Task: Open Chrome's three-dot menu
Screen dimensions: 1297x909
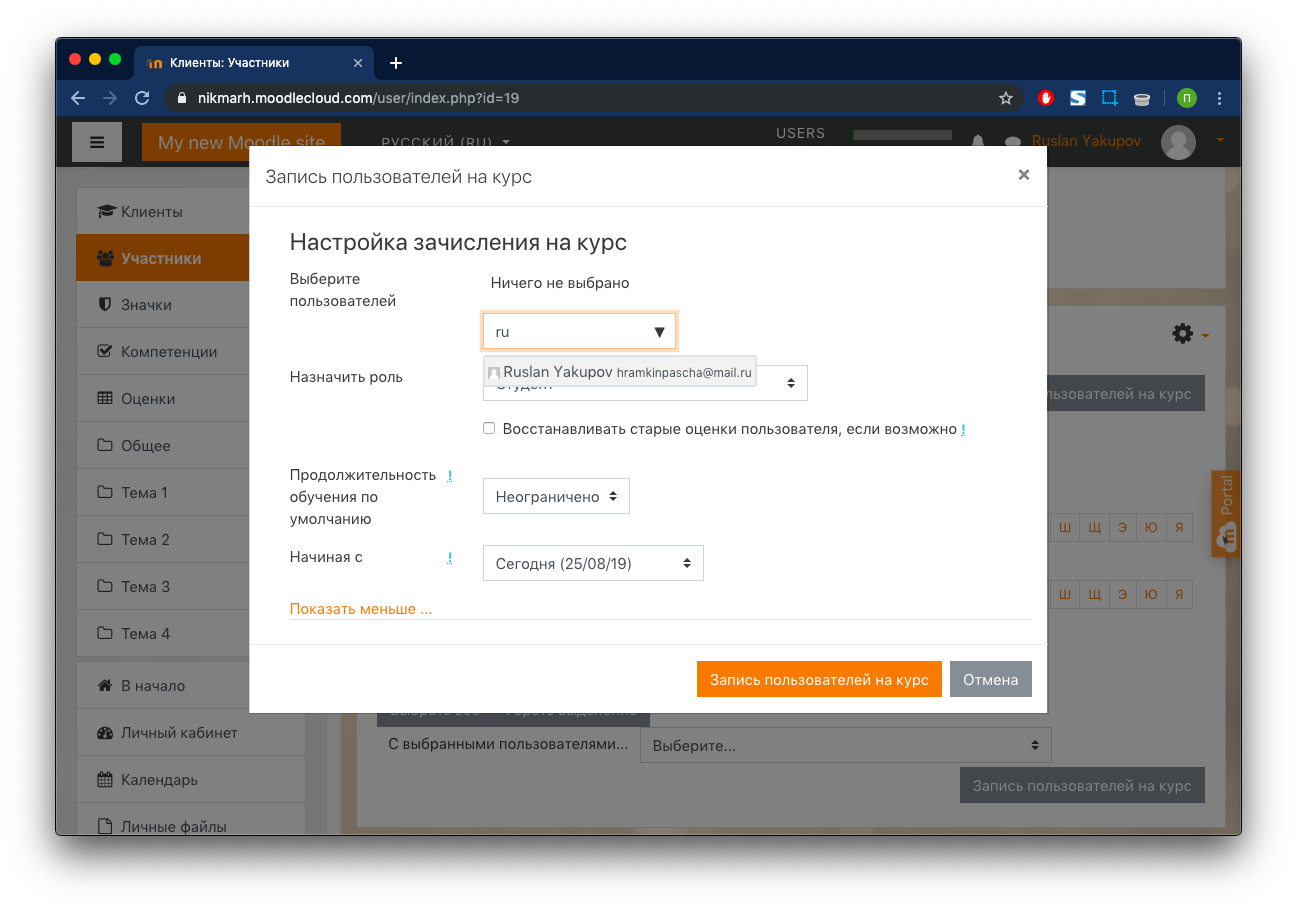Action: pyautogui.click(x=1219, y=98)
